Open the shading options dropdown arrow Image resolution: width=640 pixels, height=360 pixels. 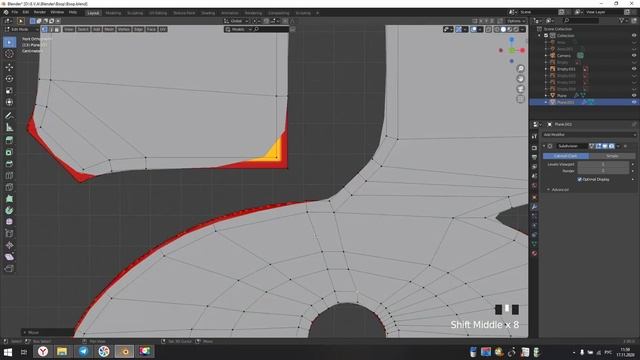[x=522, y=29]
